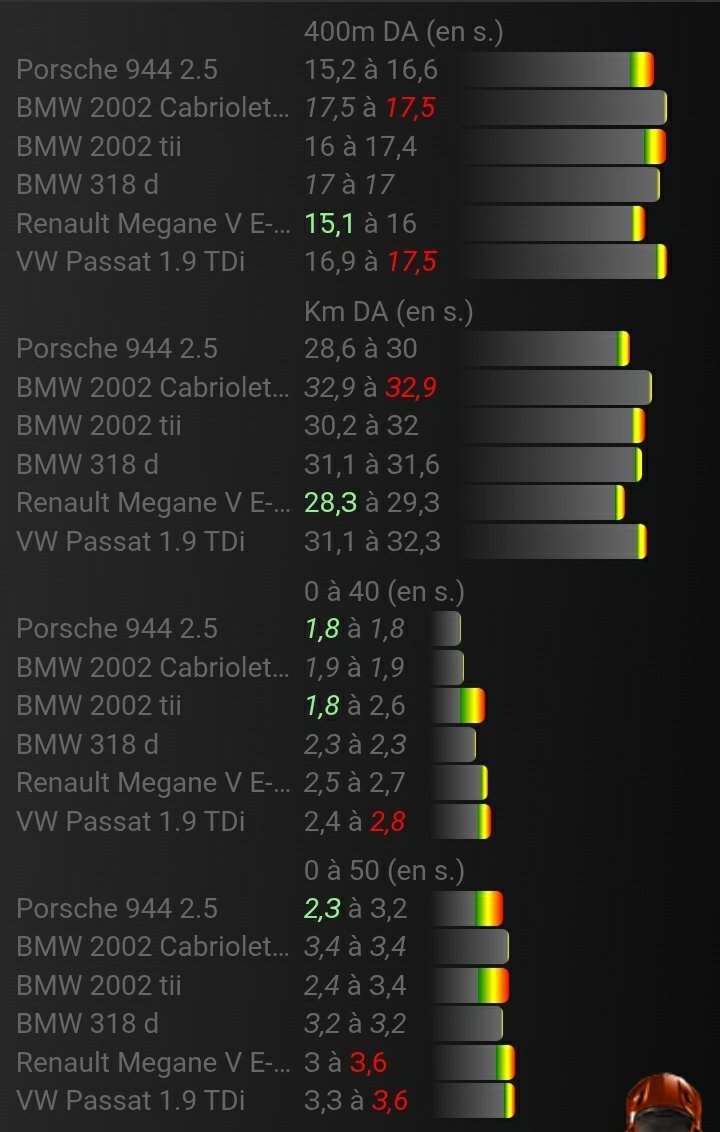Select the value '16 à 17,4'
720x1132 pixels.
pyautogui.click(x=360, y=147)
